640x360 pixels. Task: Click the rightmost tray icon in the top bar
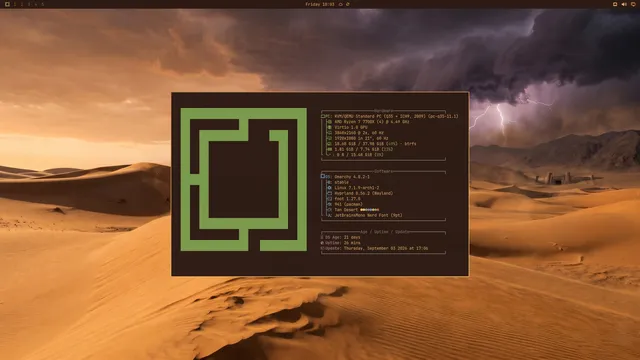633,4
